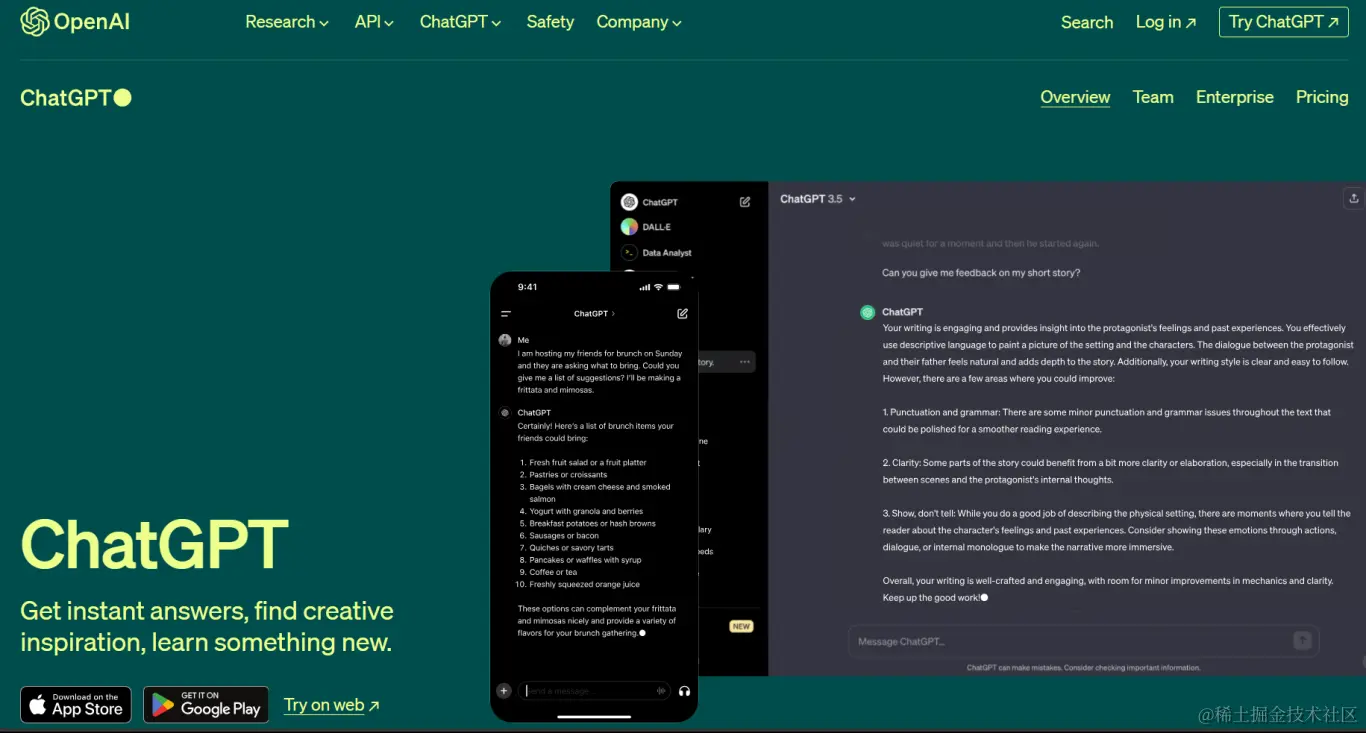Click the Log in link

coord(1166,22)
